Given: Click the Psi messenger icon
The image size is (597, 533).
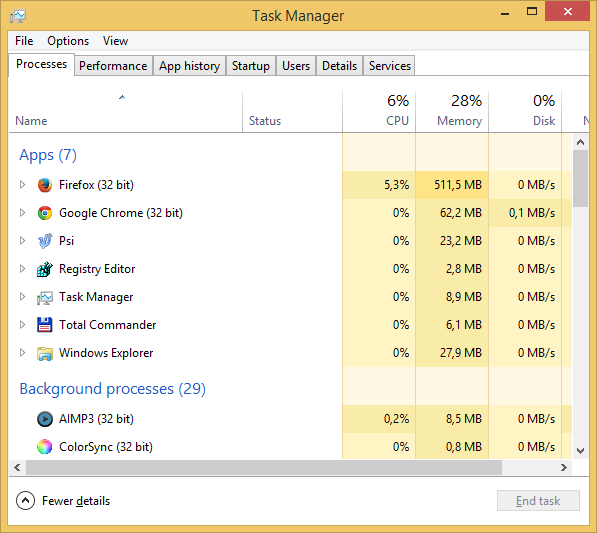Looking at the screenshot, I should point(45,241).
